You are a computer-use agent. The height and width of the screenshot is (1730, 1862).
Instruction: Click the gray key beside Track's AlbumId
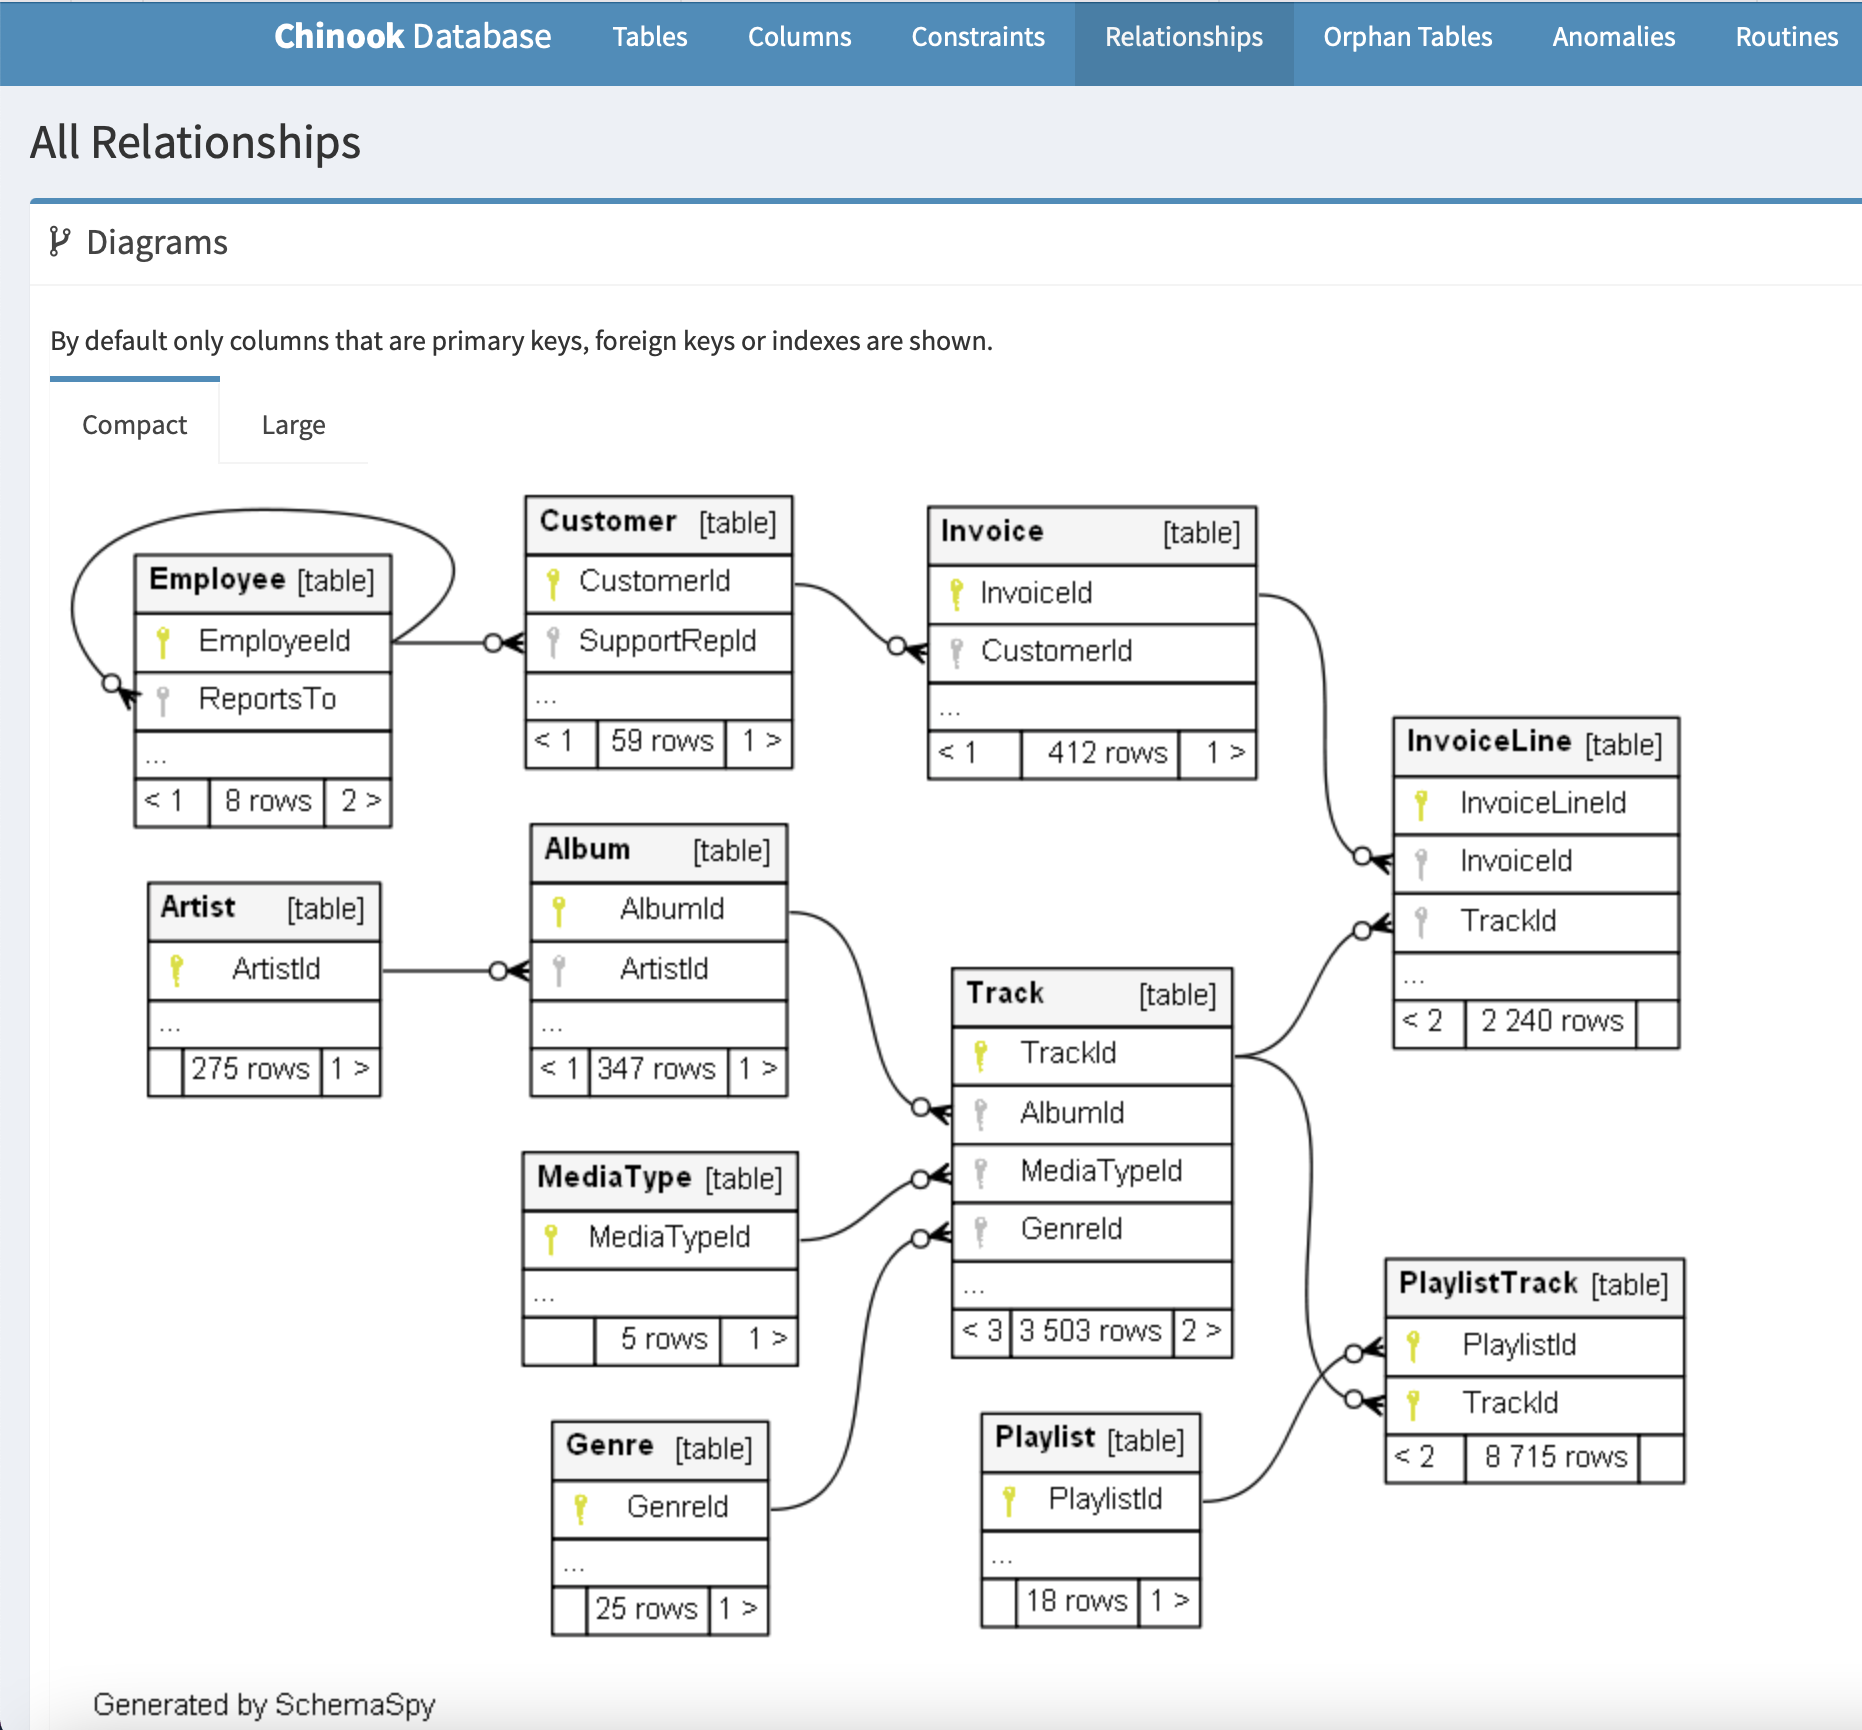(x=981, y=1114)
